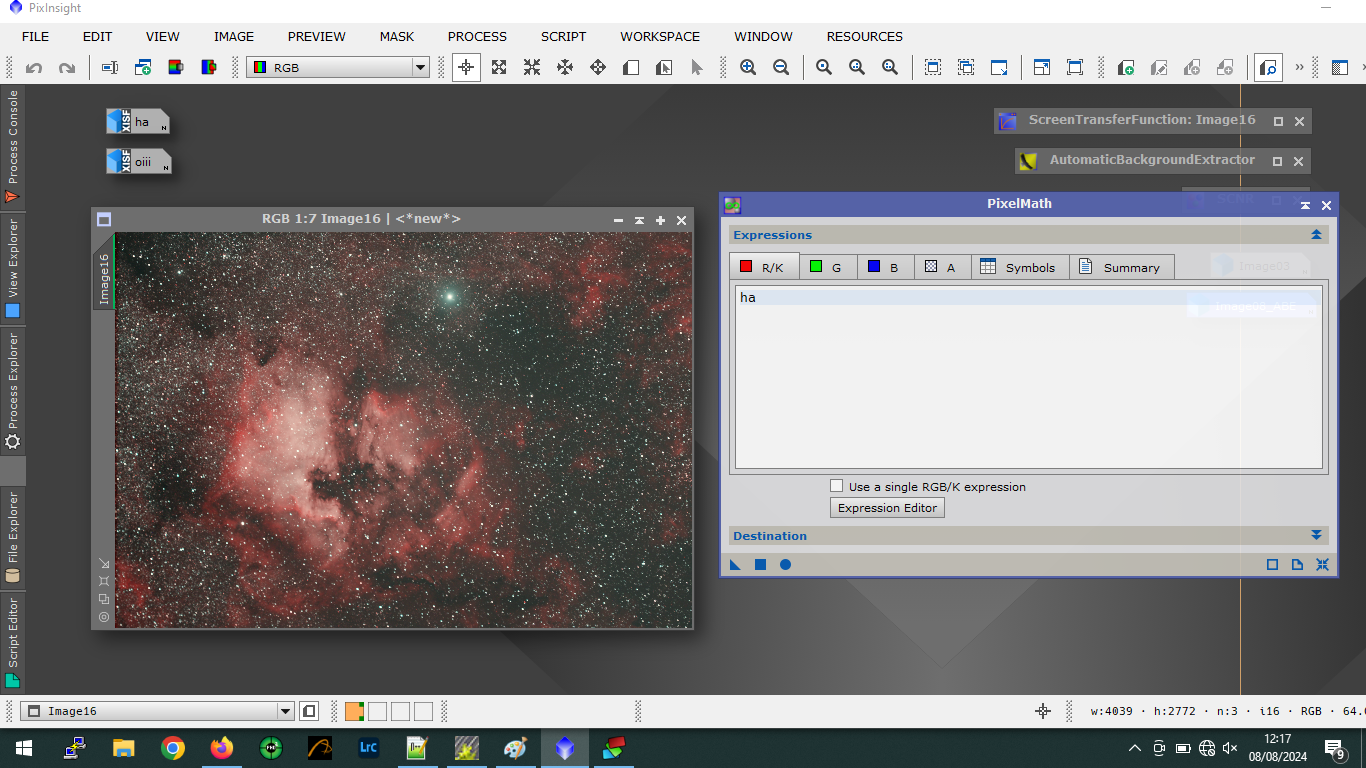Viewport: 1366px width, 768px height.
Task: Open Lightroom Classic from the taskbar
Action: click(x=369, y=748)
